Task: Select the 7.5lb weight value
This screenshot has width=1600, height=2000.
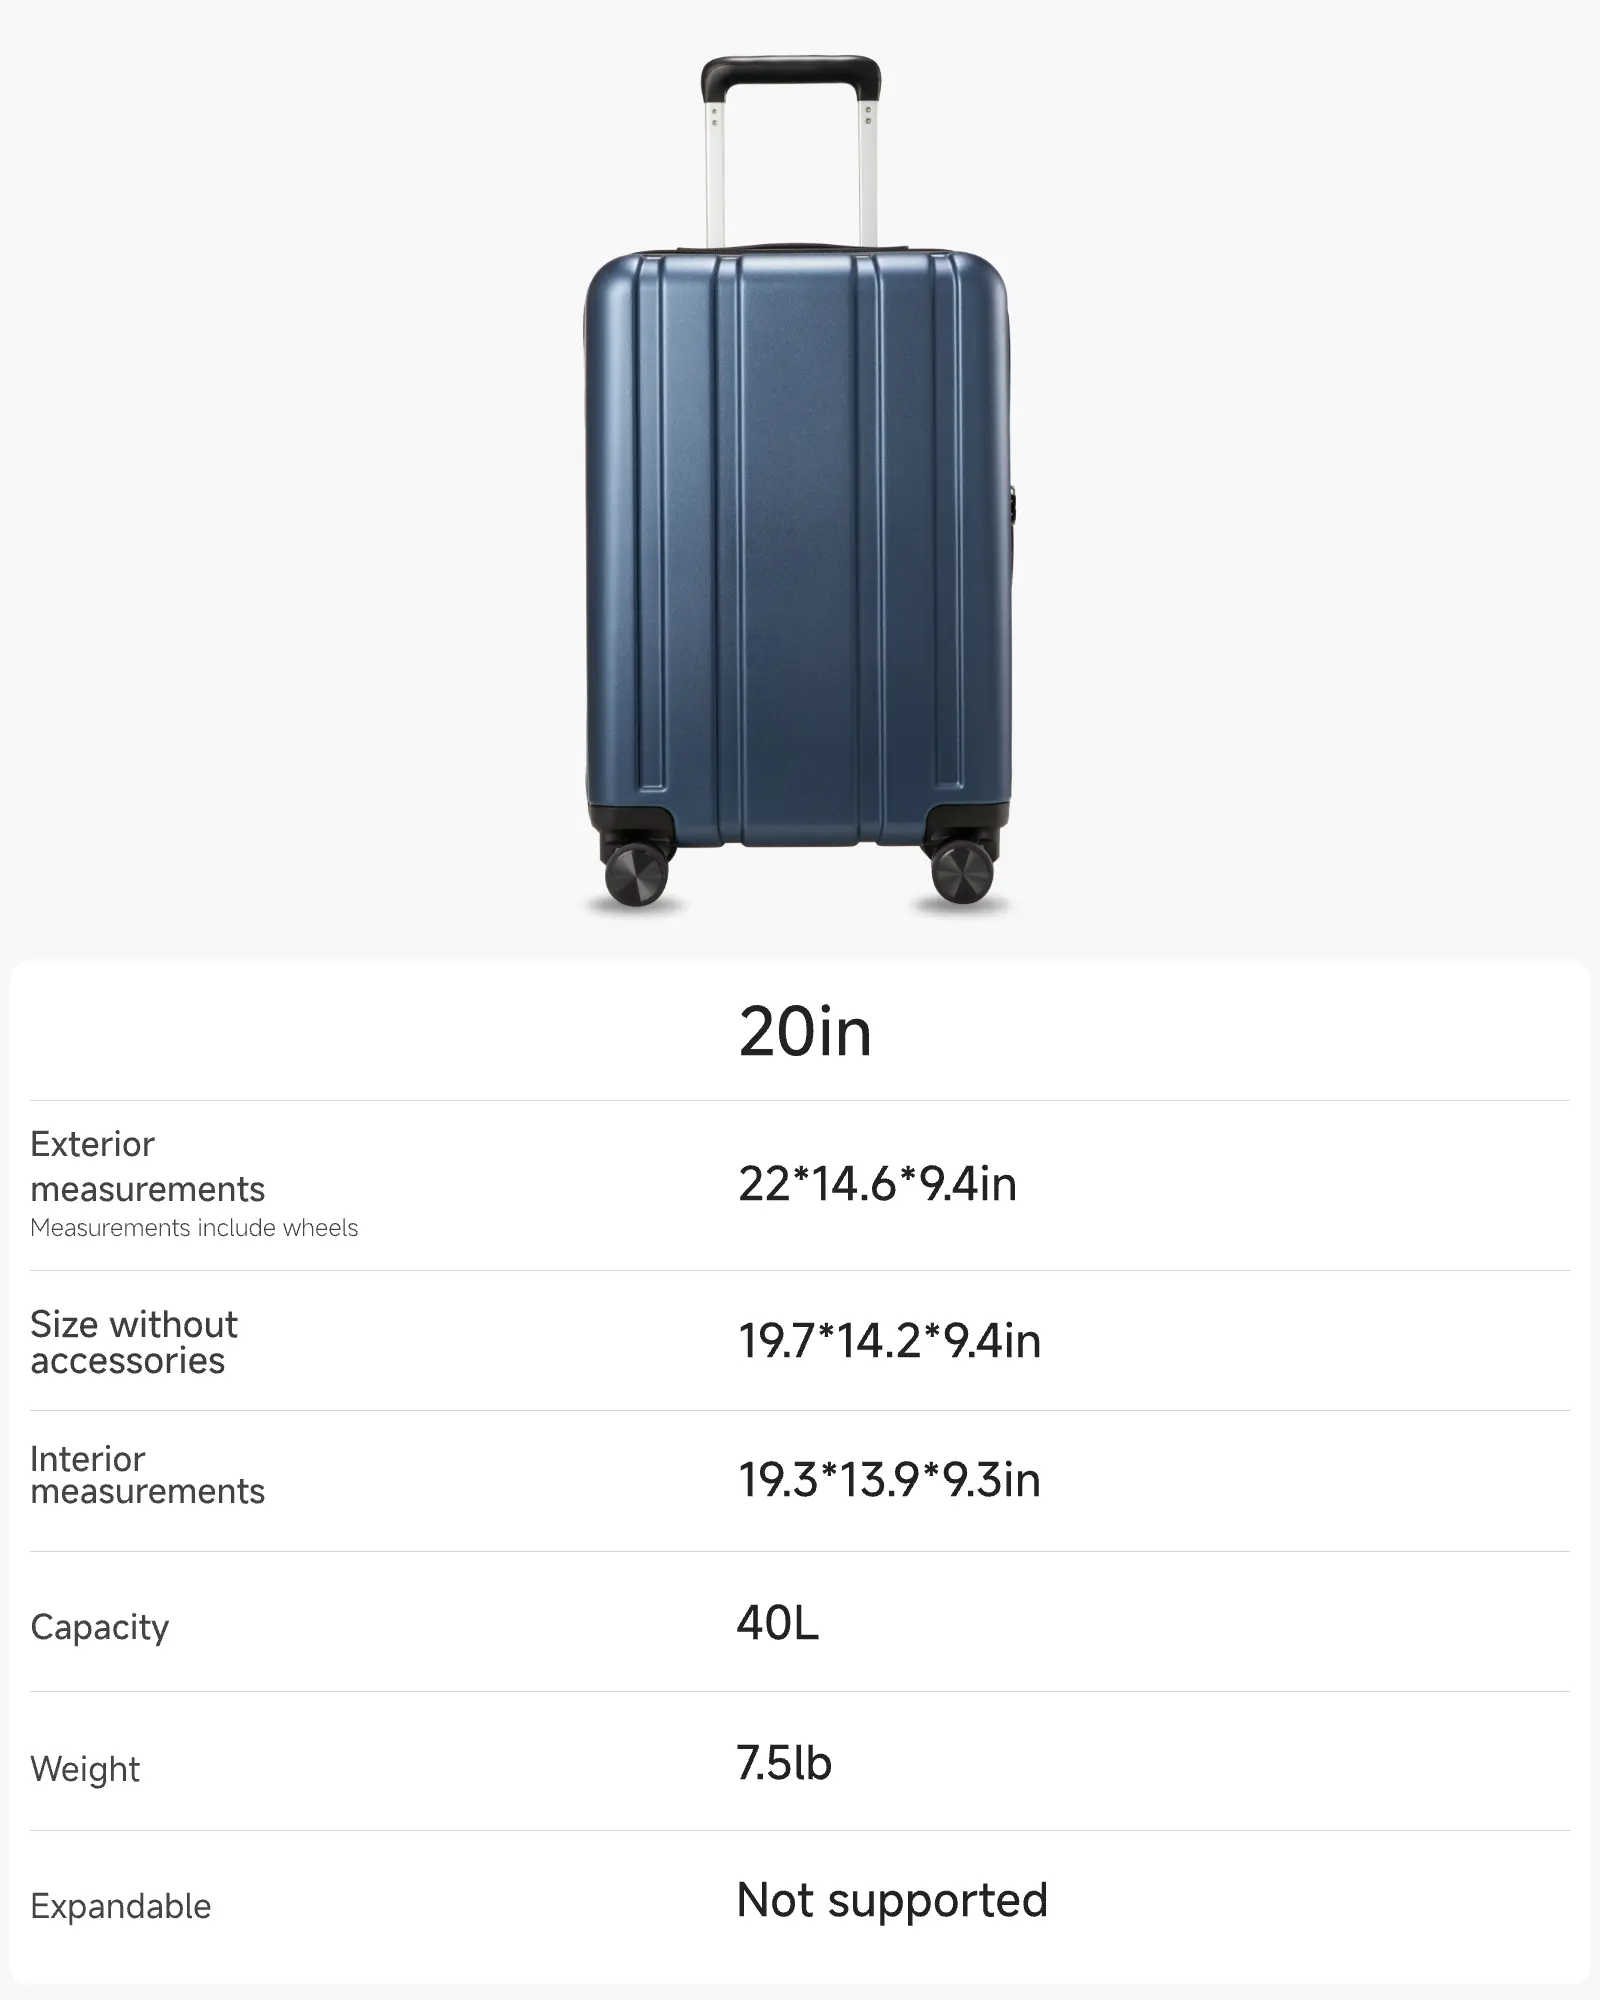Action: [x=784, y=1763]
